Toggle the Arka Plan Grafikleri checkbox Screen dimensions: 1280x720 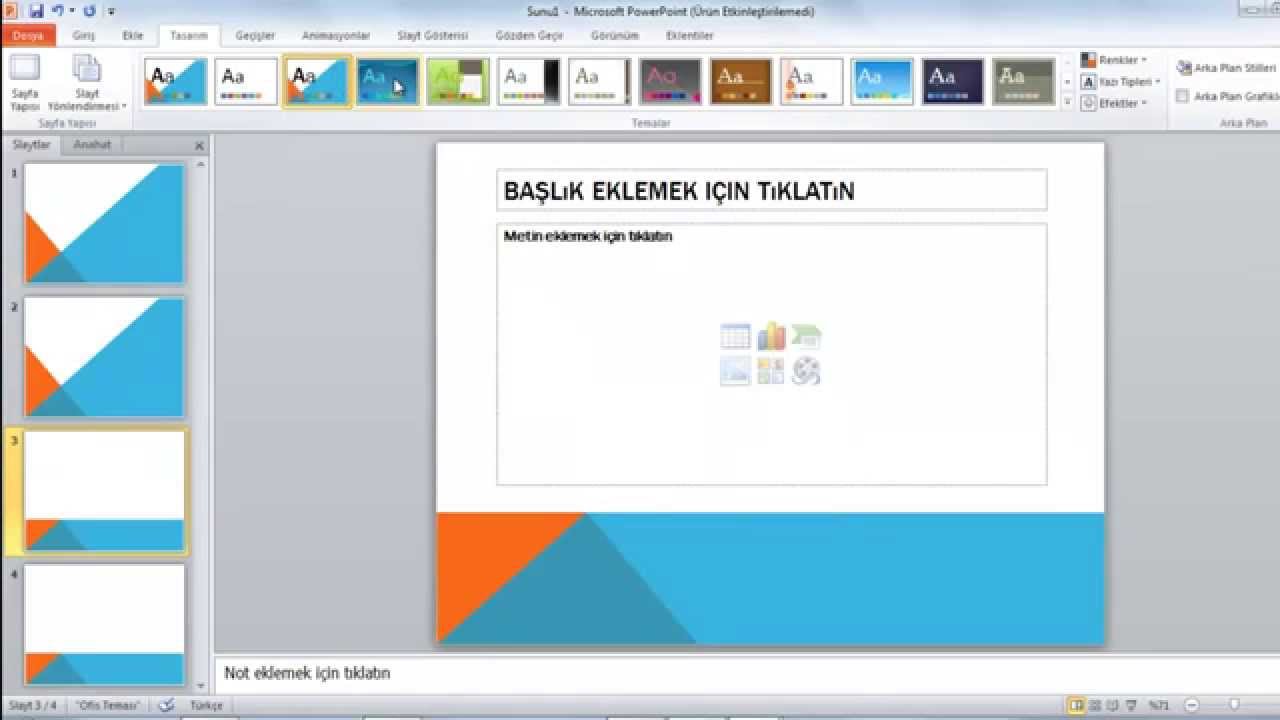1183,97
